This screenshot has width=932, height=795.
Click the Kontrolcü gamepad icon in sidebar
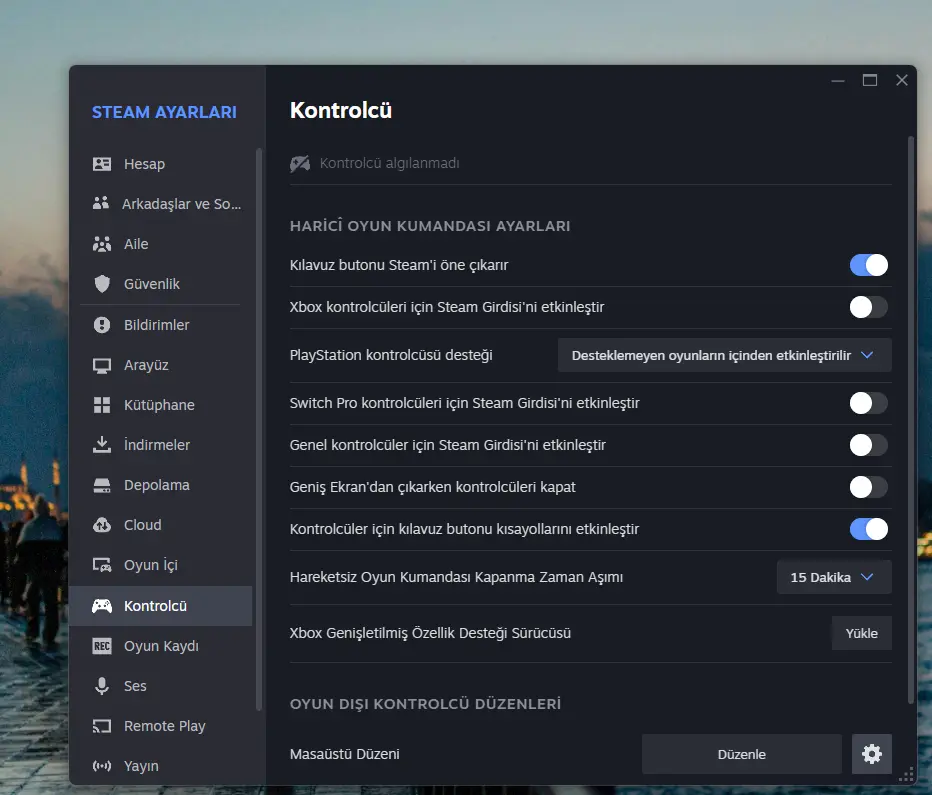click(102, 606)
